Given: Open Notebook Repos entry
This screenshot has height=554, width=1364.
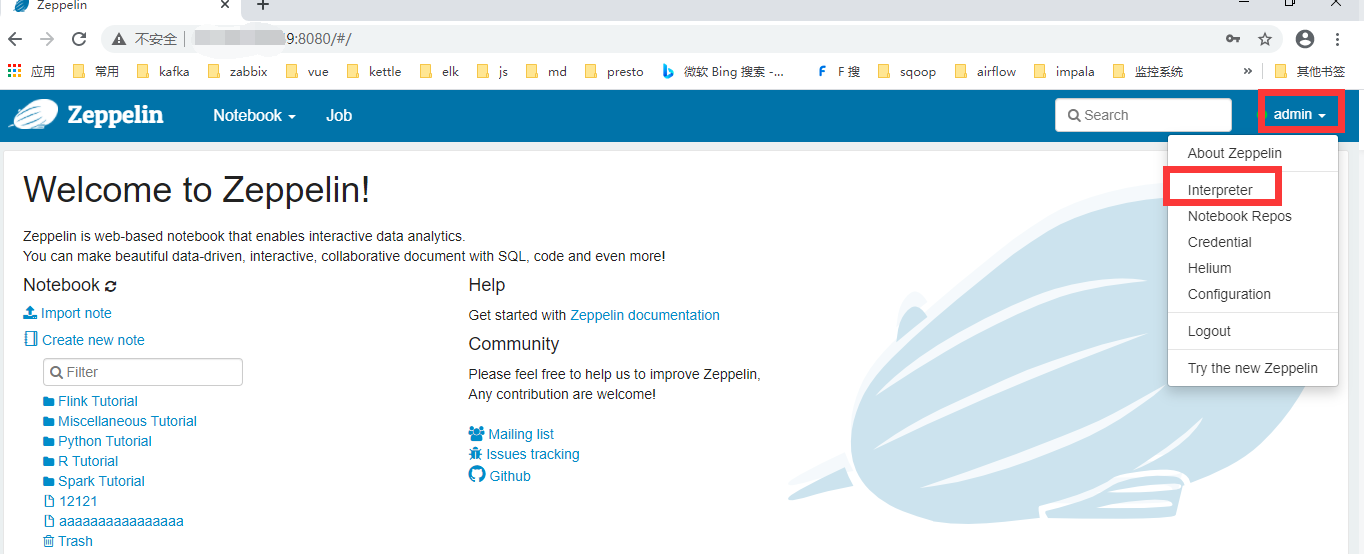Looking at the screenshot, I should coord(1240,216).
